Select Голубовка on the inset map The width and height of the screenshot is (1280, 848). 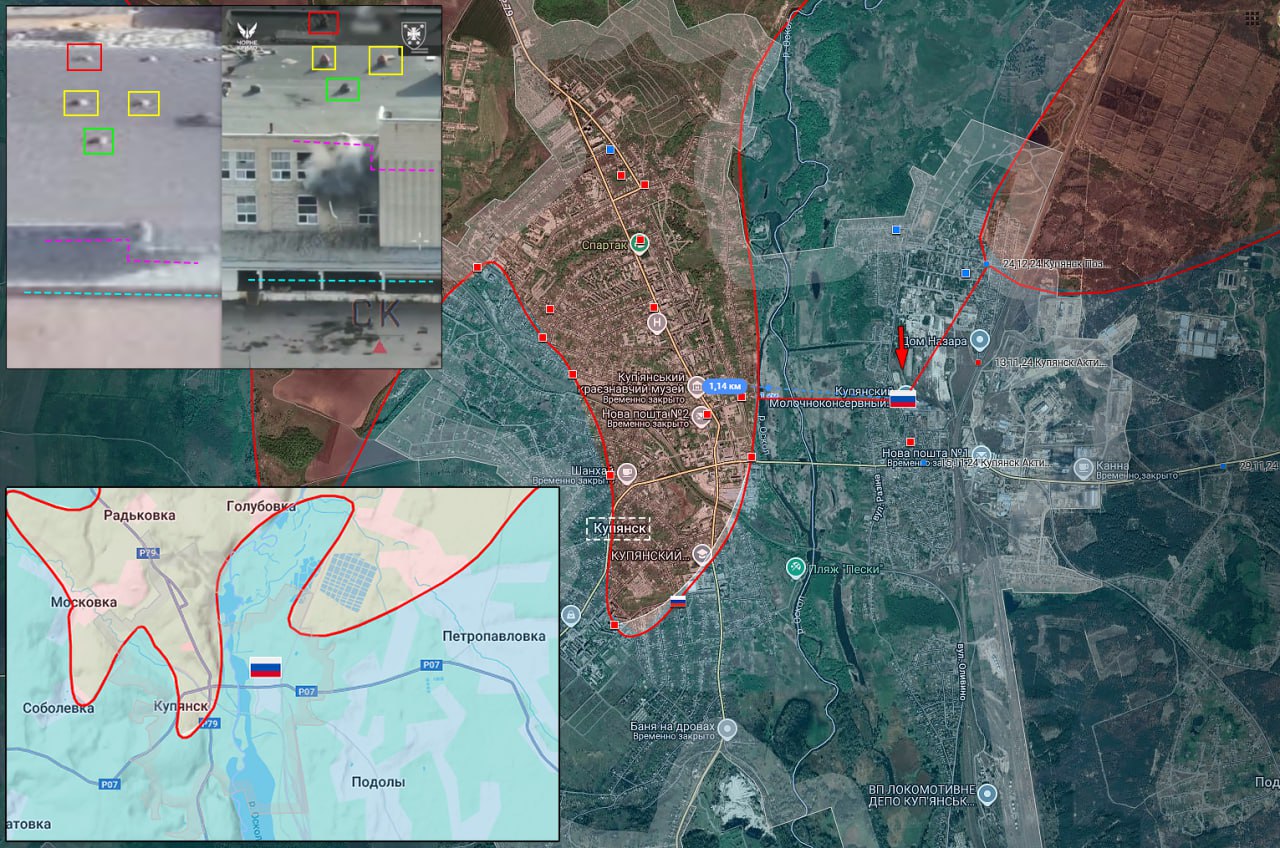click(x=262, y=507)
